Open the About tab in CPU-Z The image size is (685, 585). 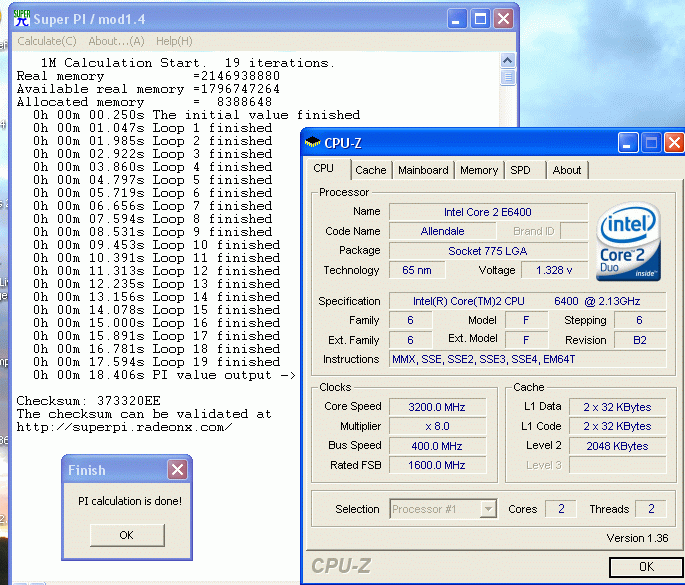[x=567, y=170]
